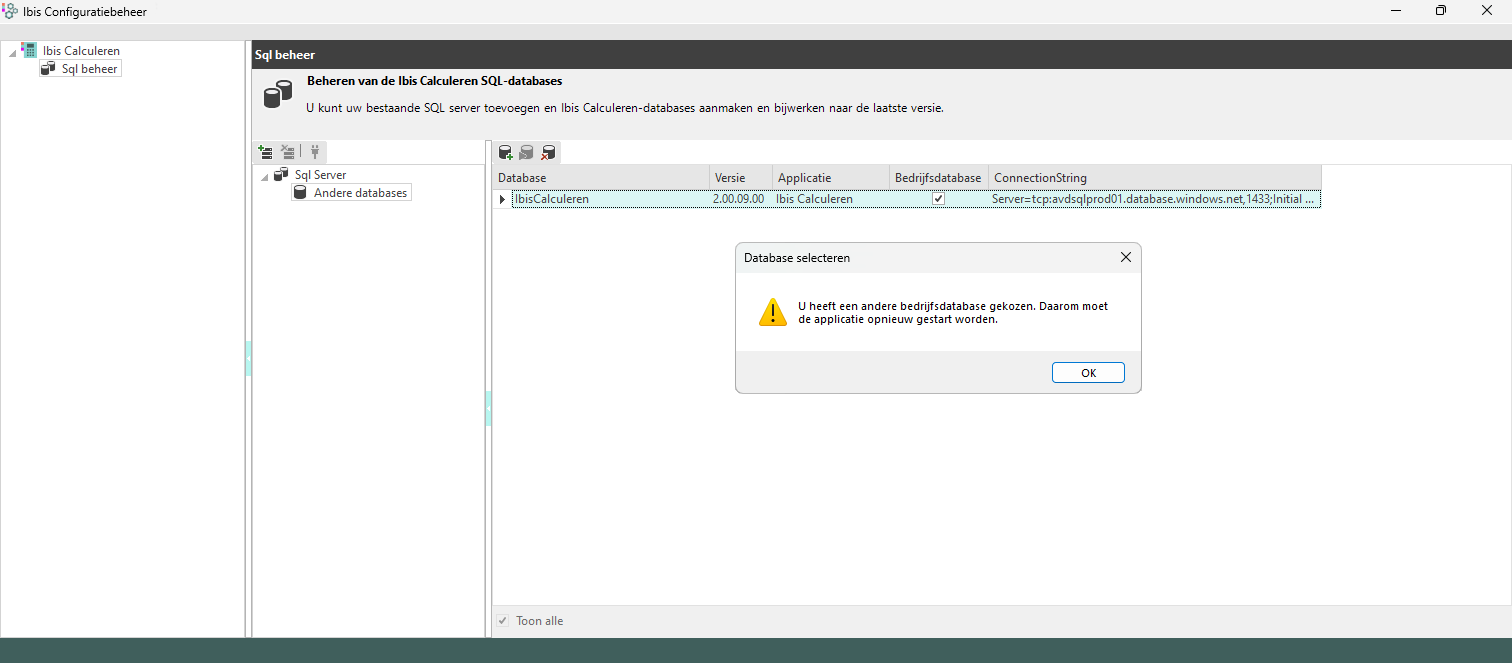Click the add database icon
Image resolution: width=1512 pixels, height=663 pixels.
(505, 152)
